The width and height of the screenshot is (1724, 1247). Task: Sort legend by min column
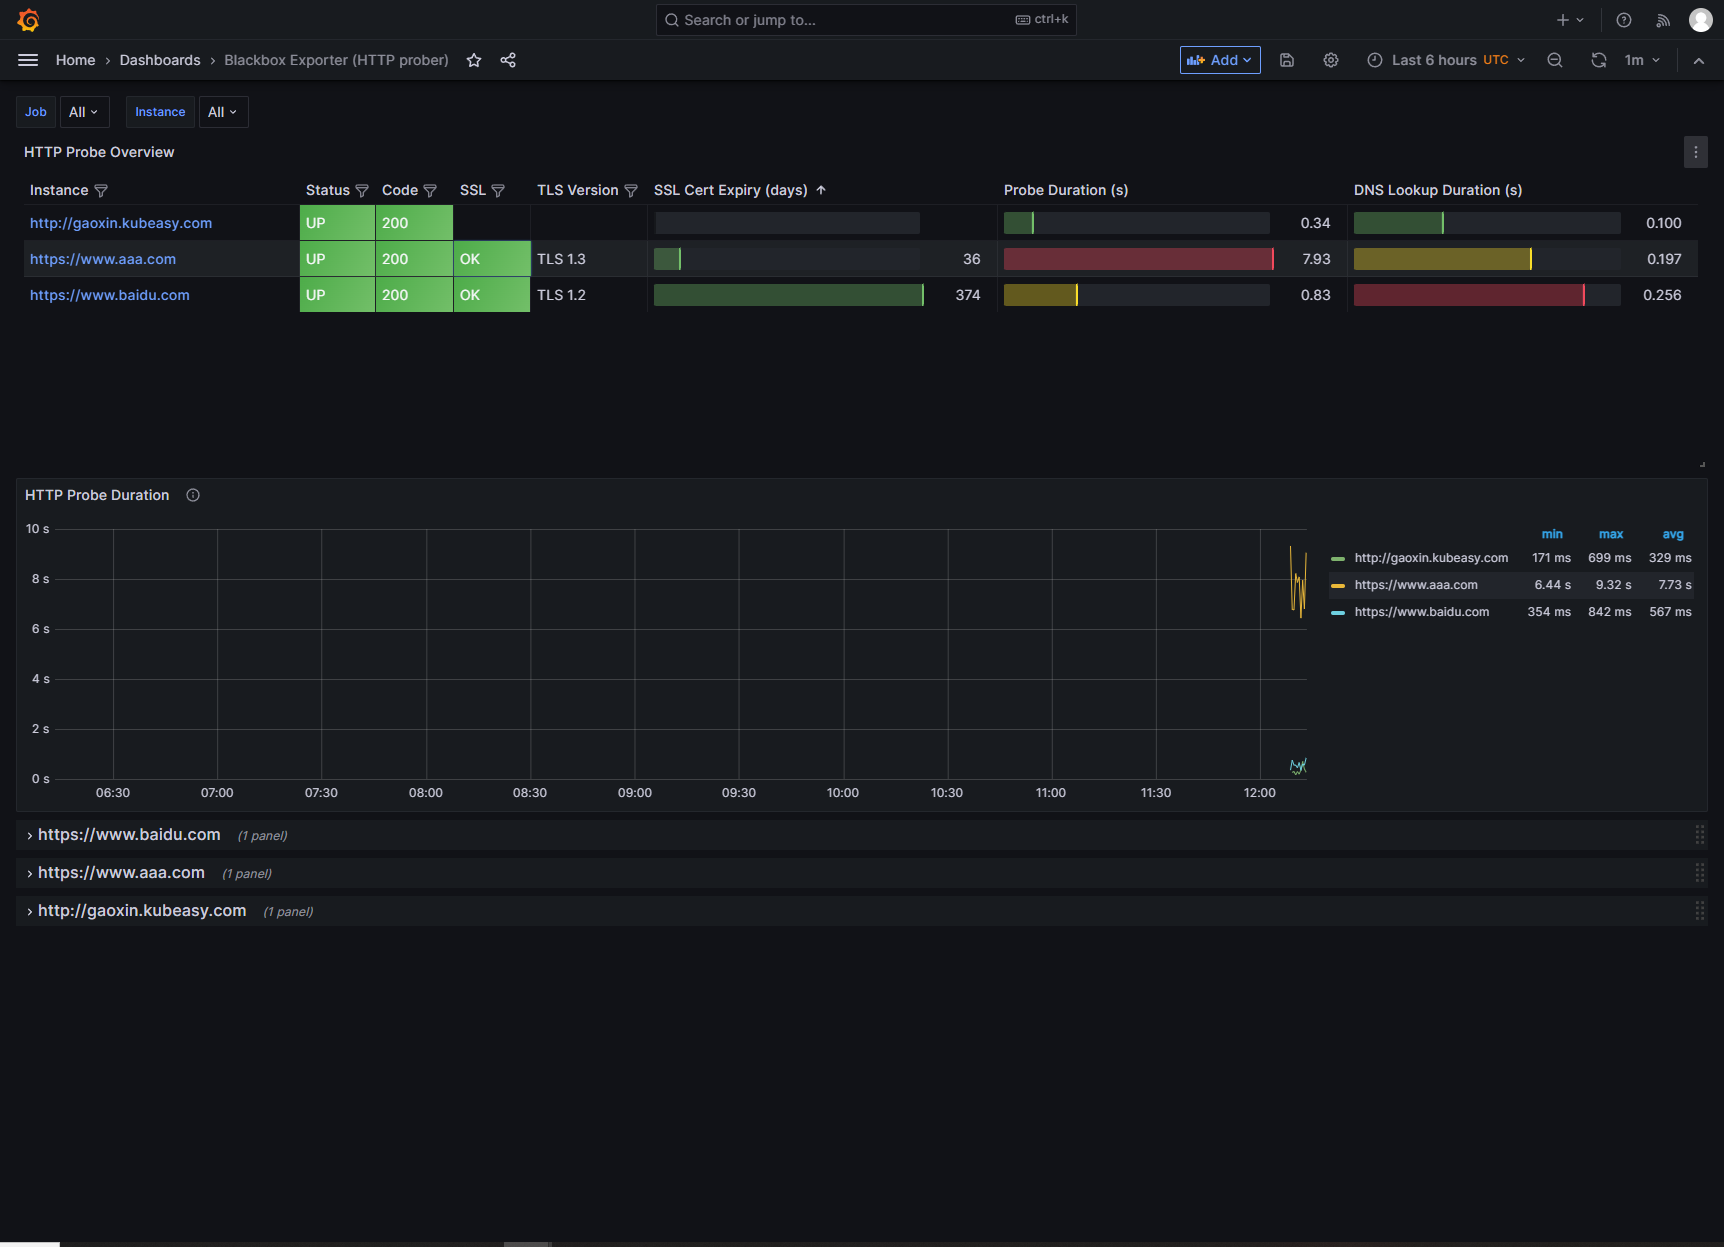[1552, 534]
